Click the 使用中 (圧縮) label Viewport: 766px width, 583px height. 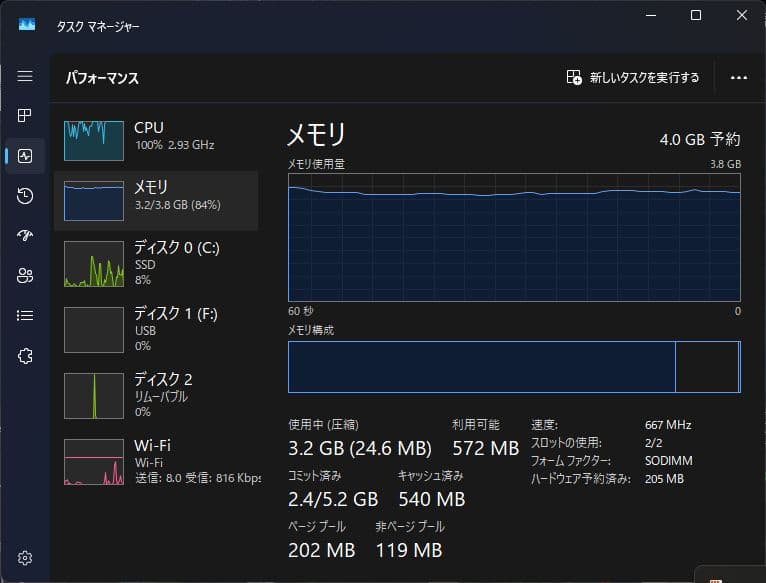click(x=323, y=425)
